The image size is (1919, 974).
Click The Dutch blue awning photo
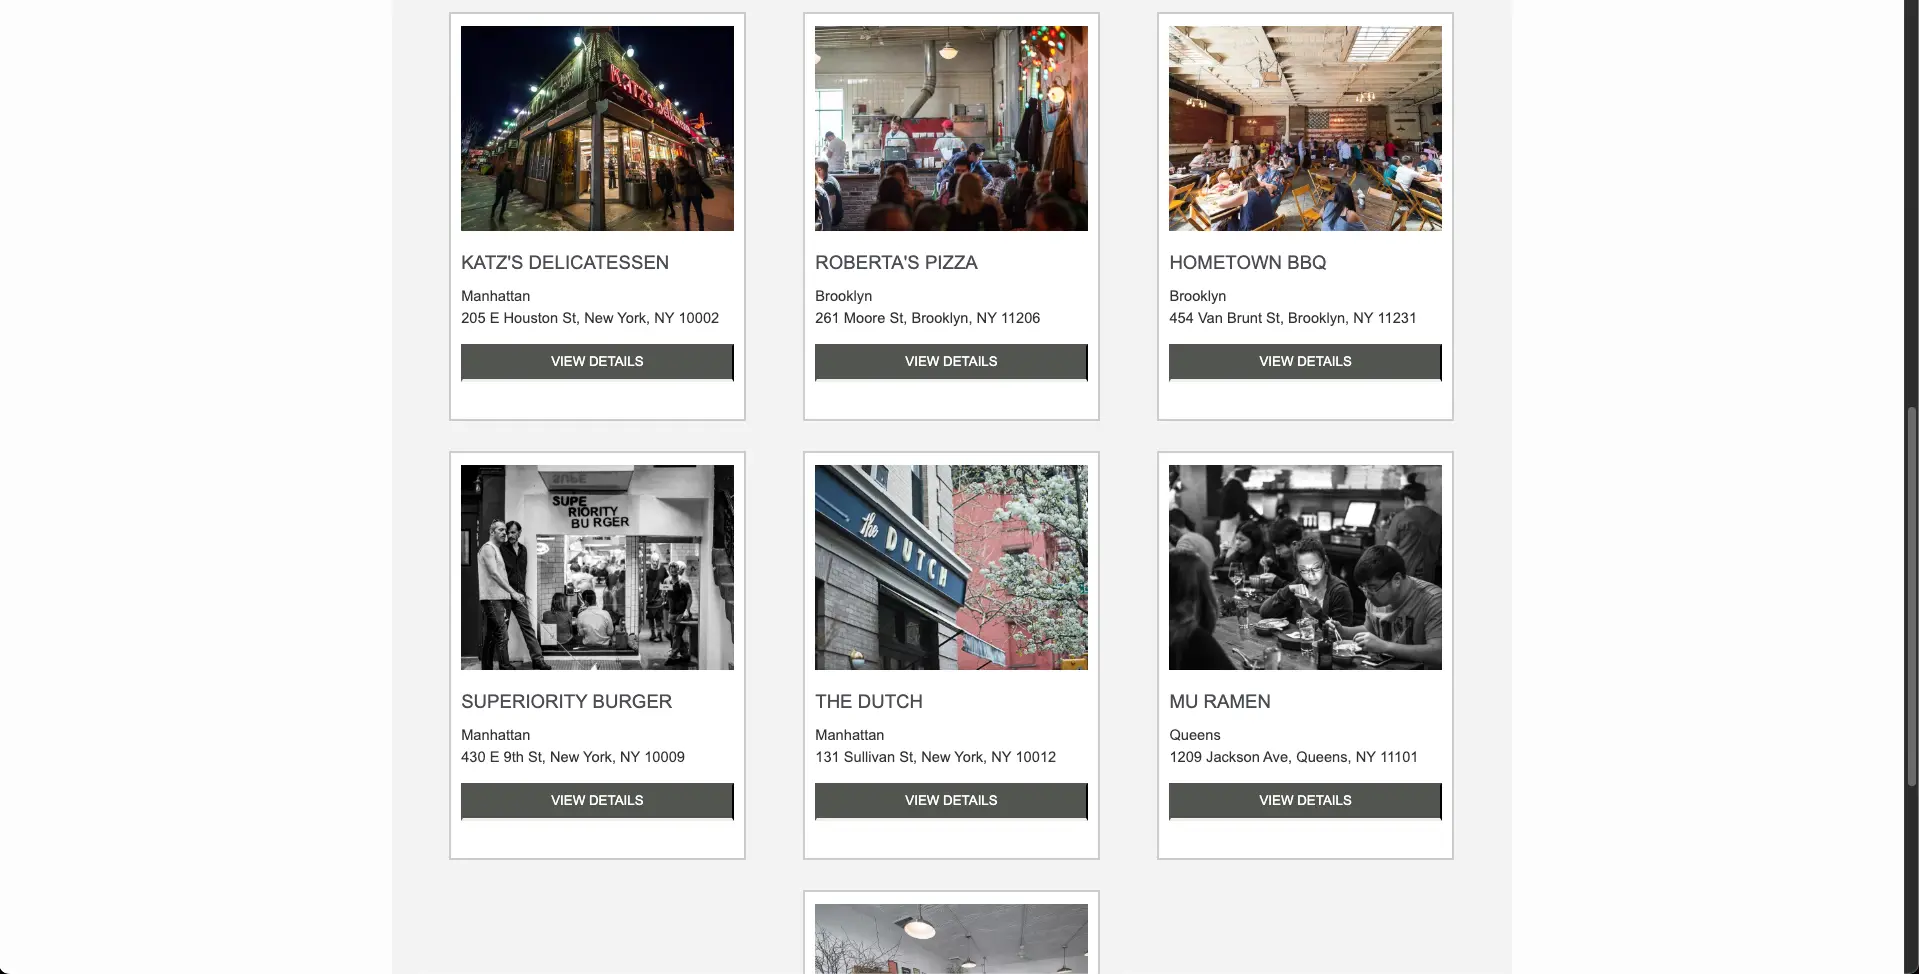(x=951, y=567)
